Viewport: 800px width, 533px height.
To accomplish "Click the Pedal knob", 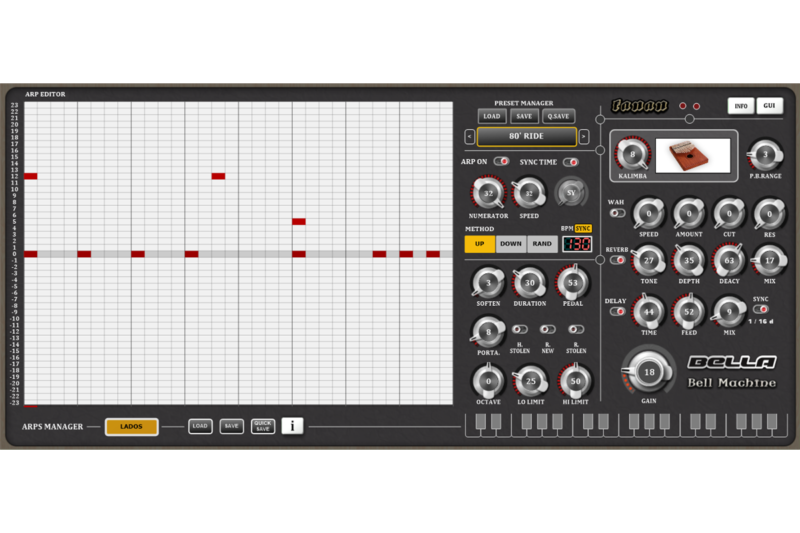I will (x=572, y=283).
